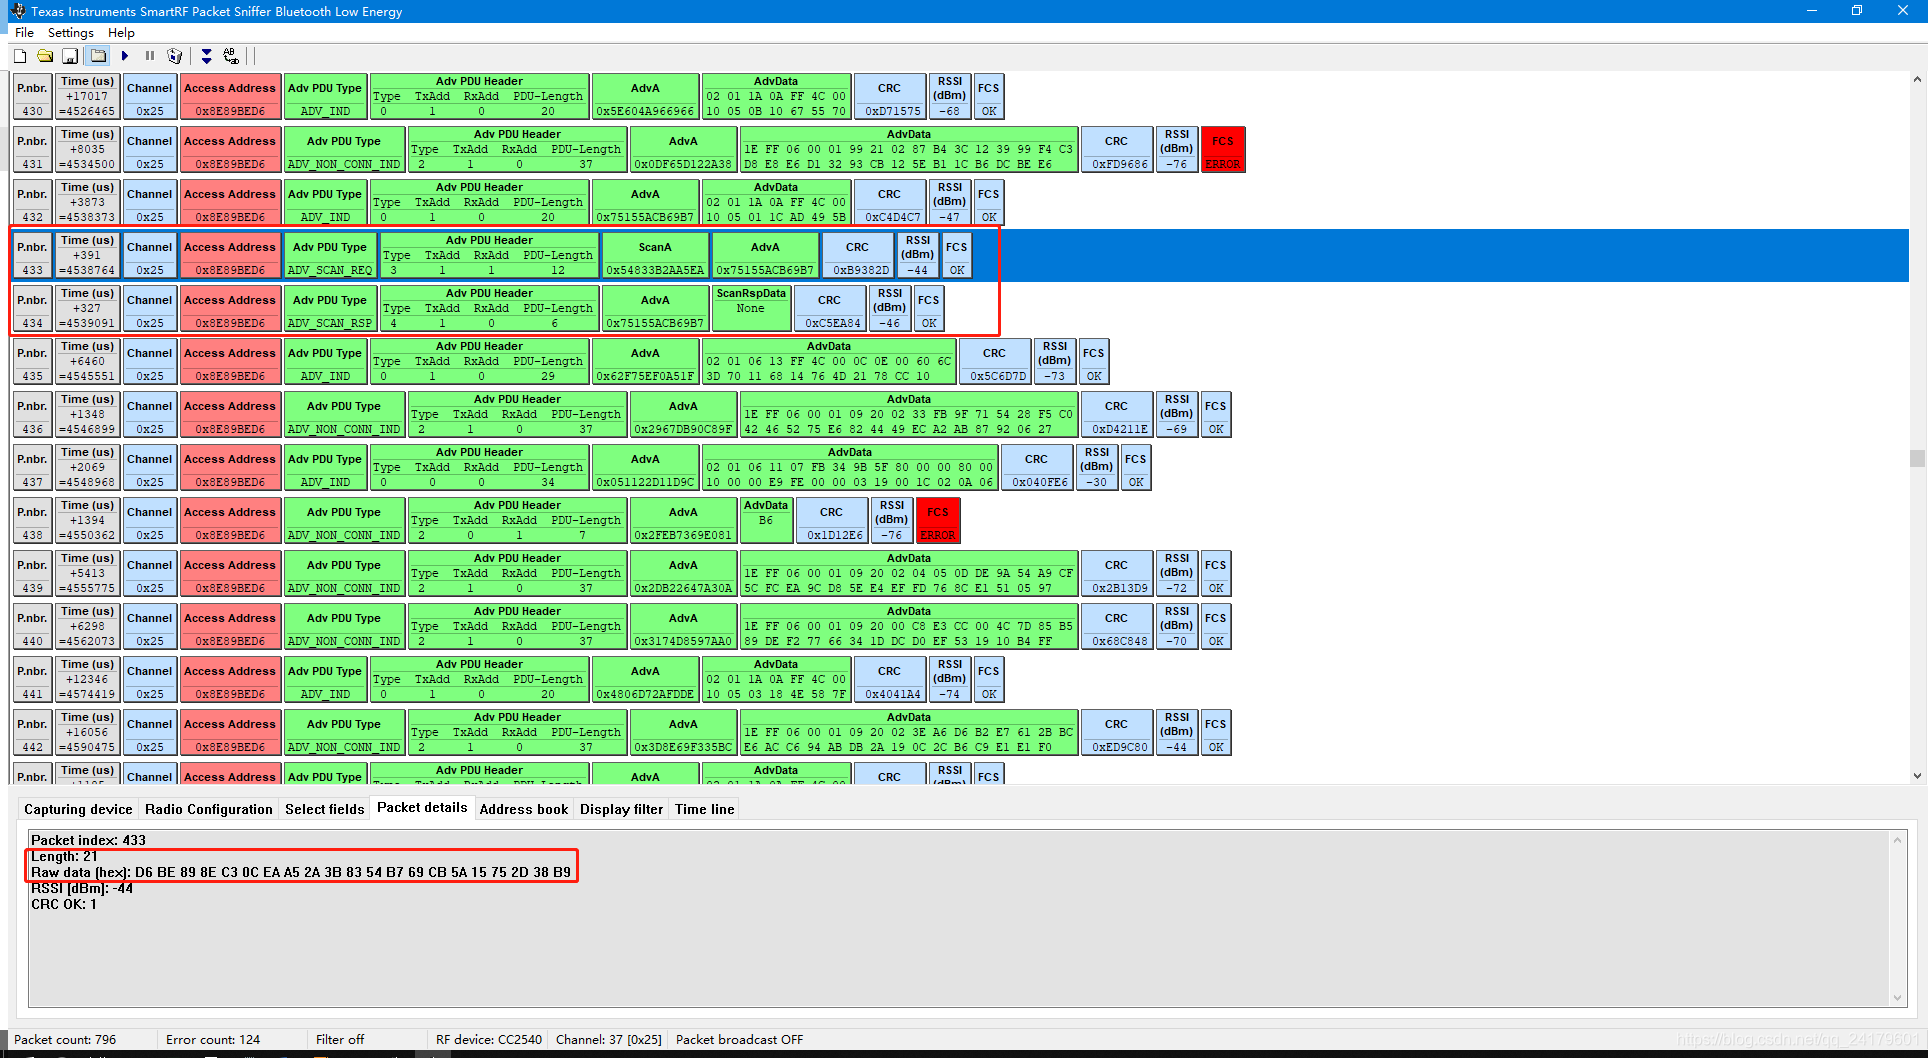Click Time +6298 cell of packet 440
Image resolution: width=1928 pixels, height=1058 pixels.
point(88,627)
